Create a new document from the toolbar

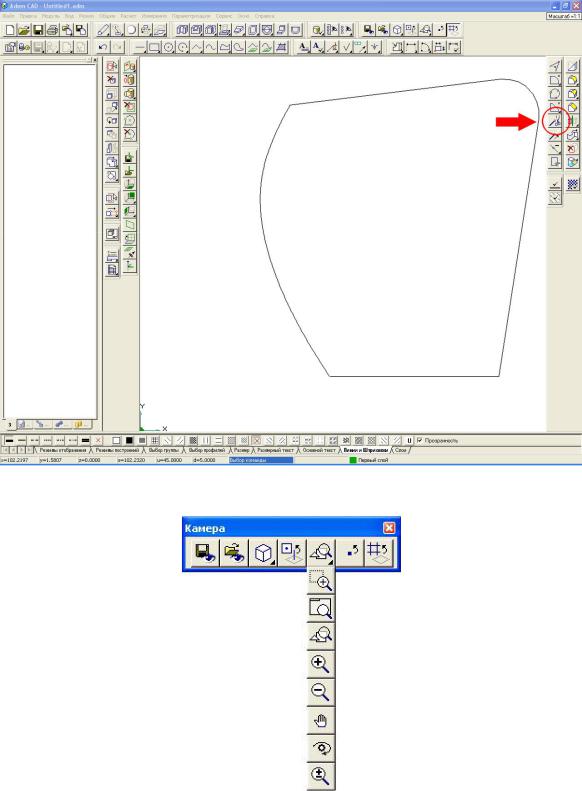pyautogui.click(x=10, y=30)
